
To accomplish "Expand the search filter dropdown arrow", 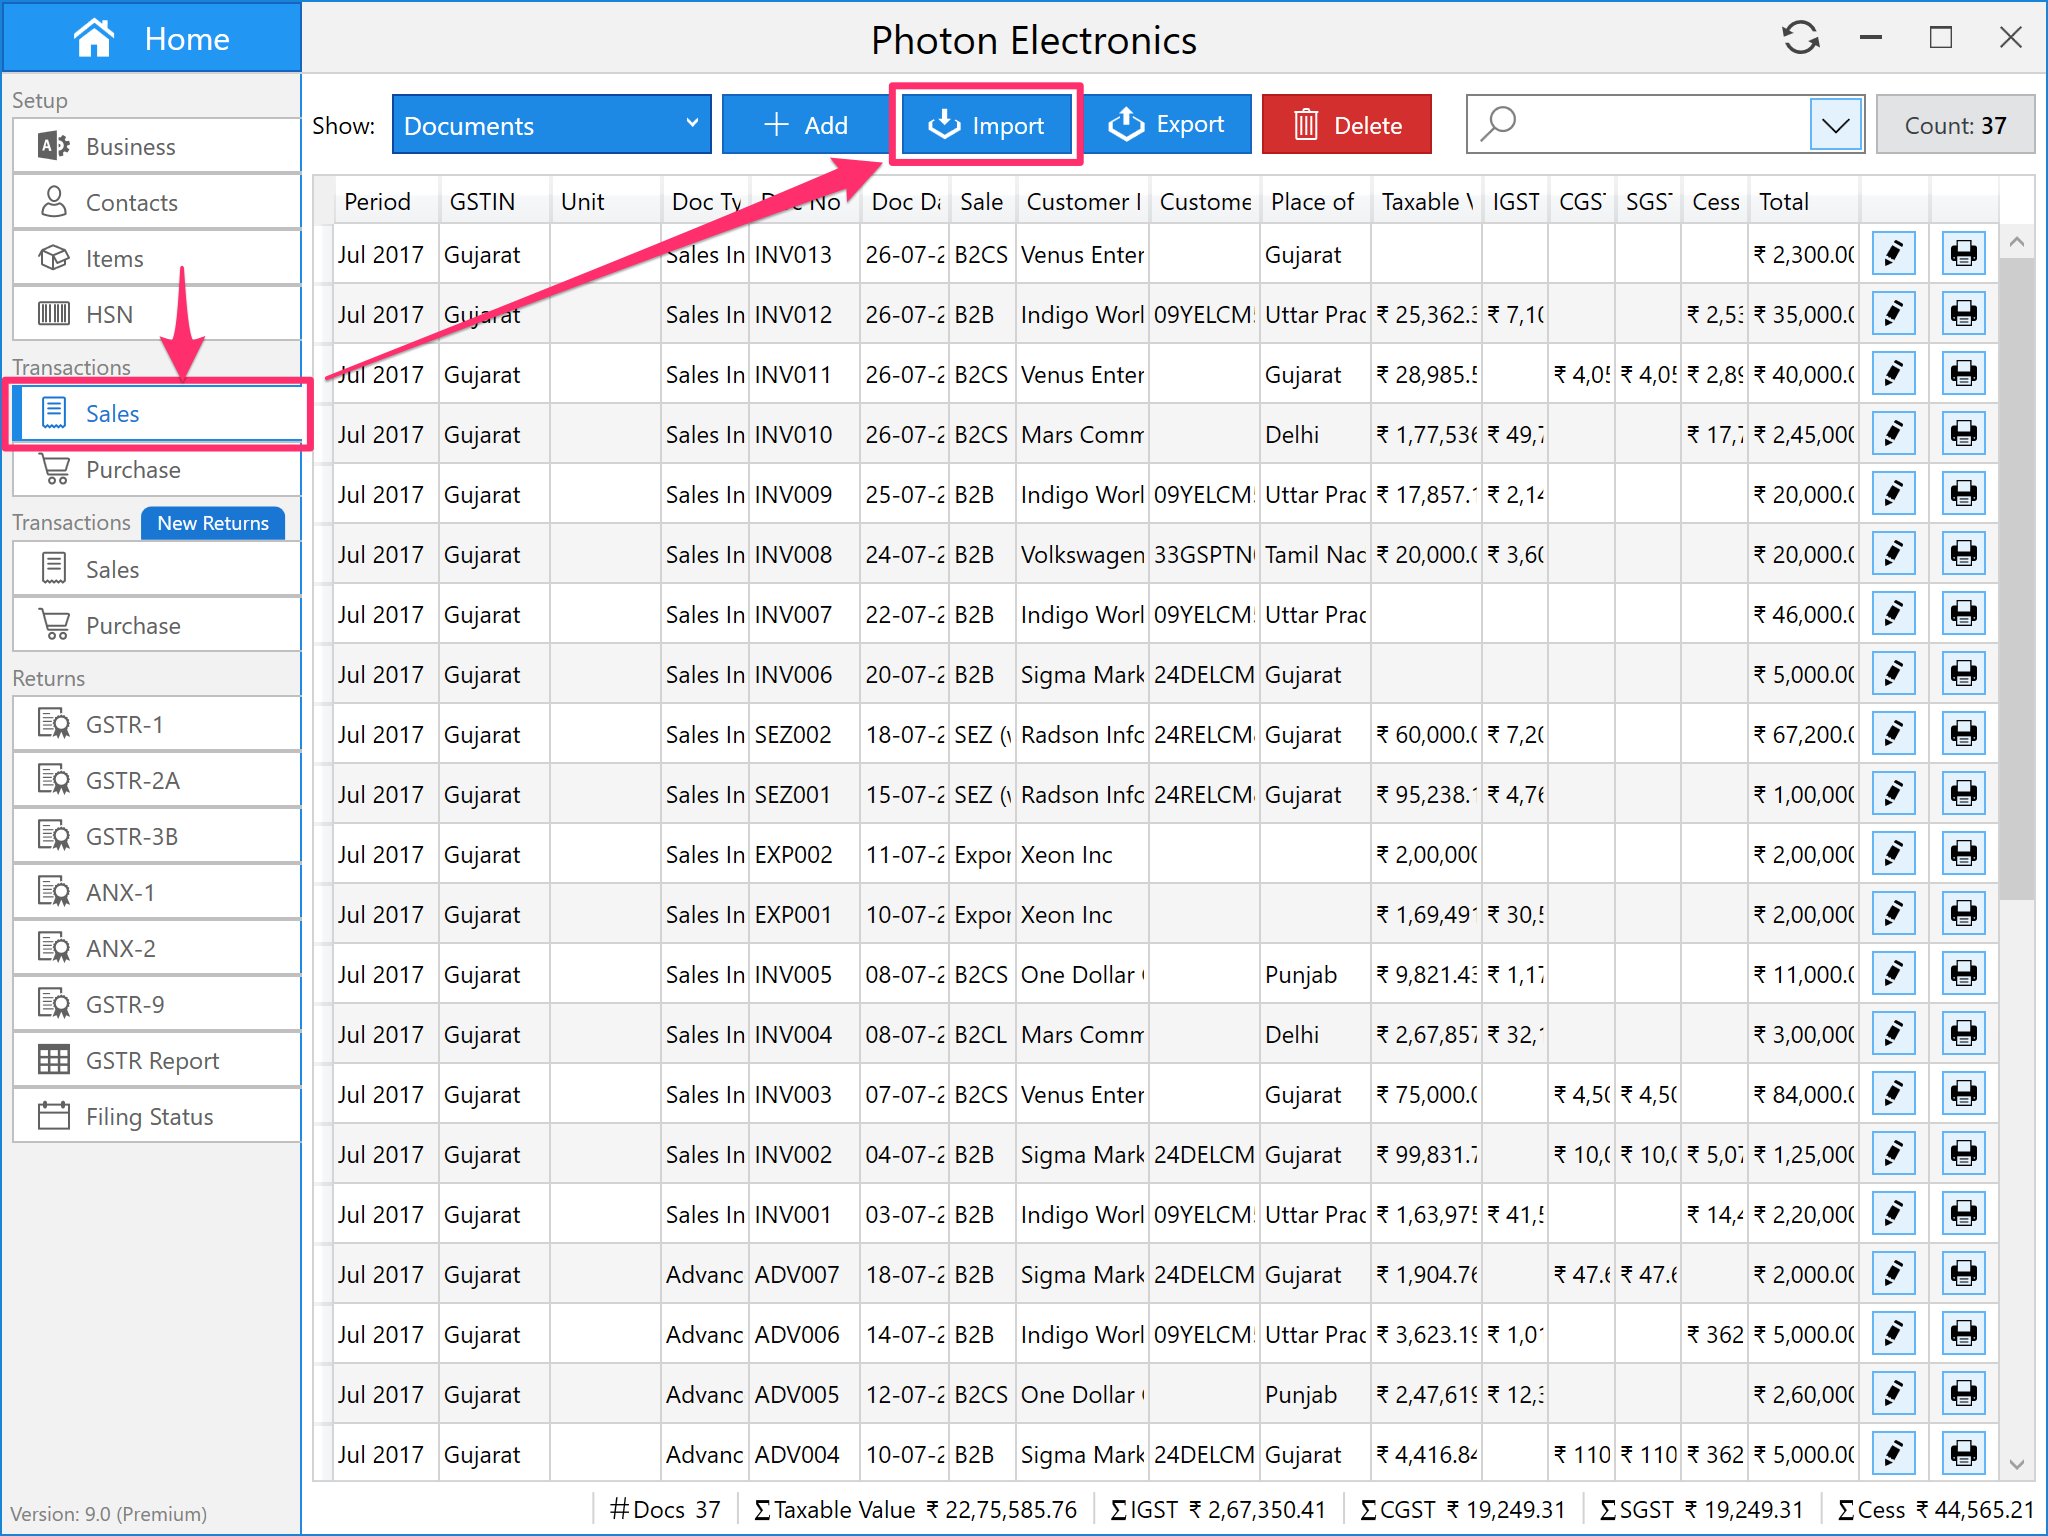I will (1835, 125).
